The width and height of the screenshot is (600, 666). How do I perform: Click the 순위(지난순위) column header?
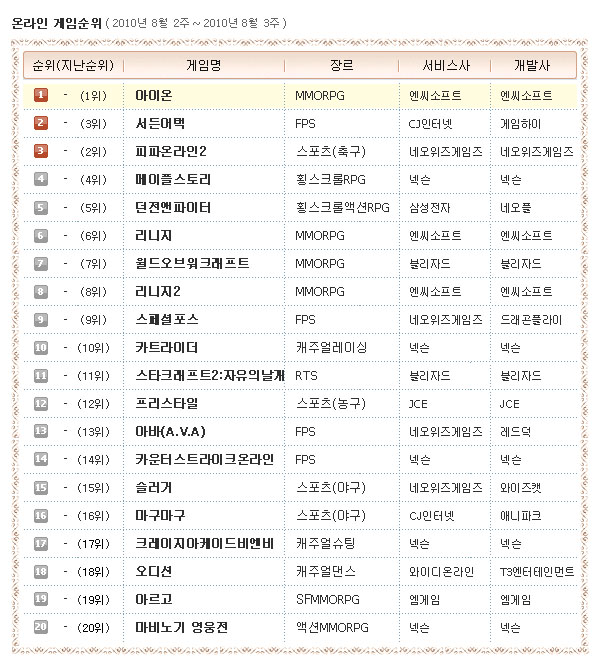click(72, 65)
